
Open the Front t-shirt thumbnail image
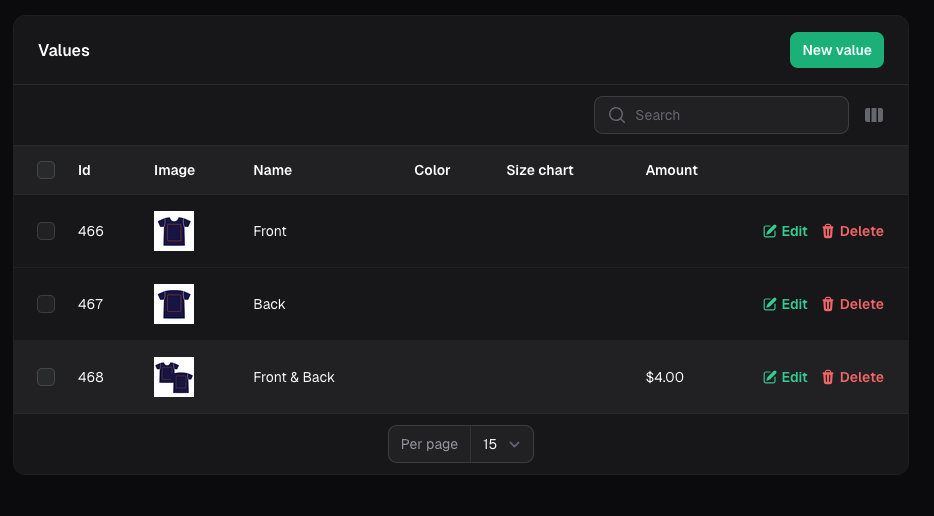(174, 231)
